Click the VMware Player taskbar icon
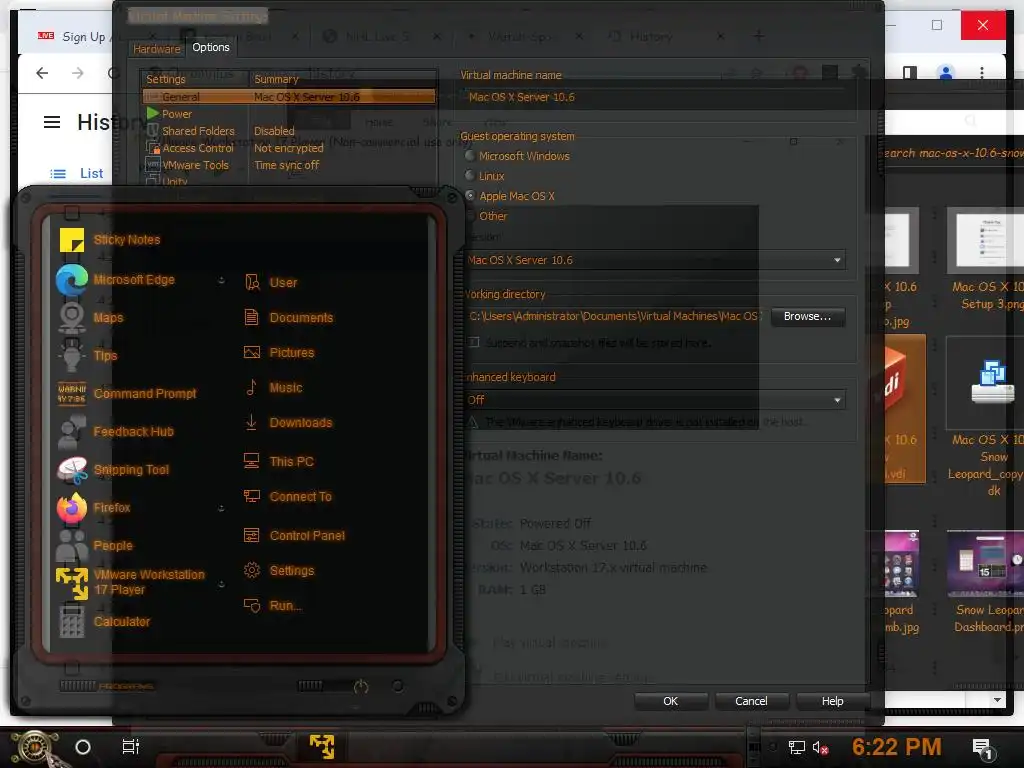 tap(322, 746)
